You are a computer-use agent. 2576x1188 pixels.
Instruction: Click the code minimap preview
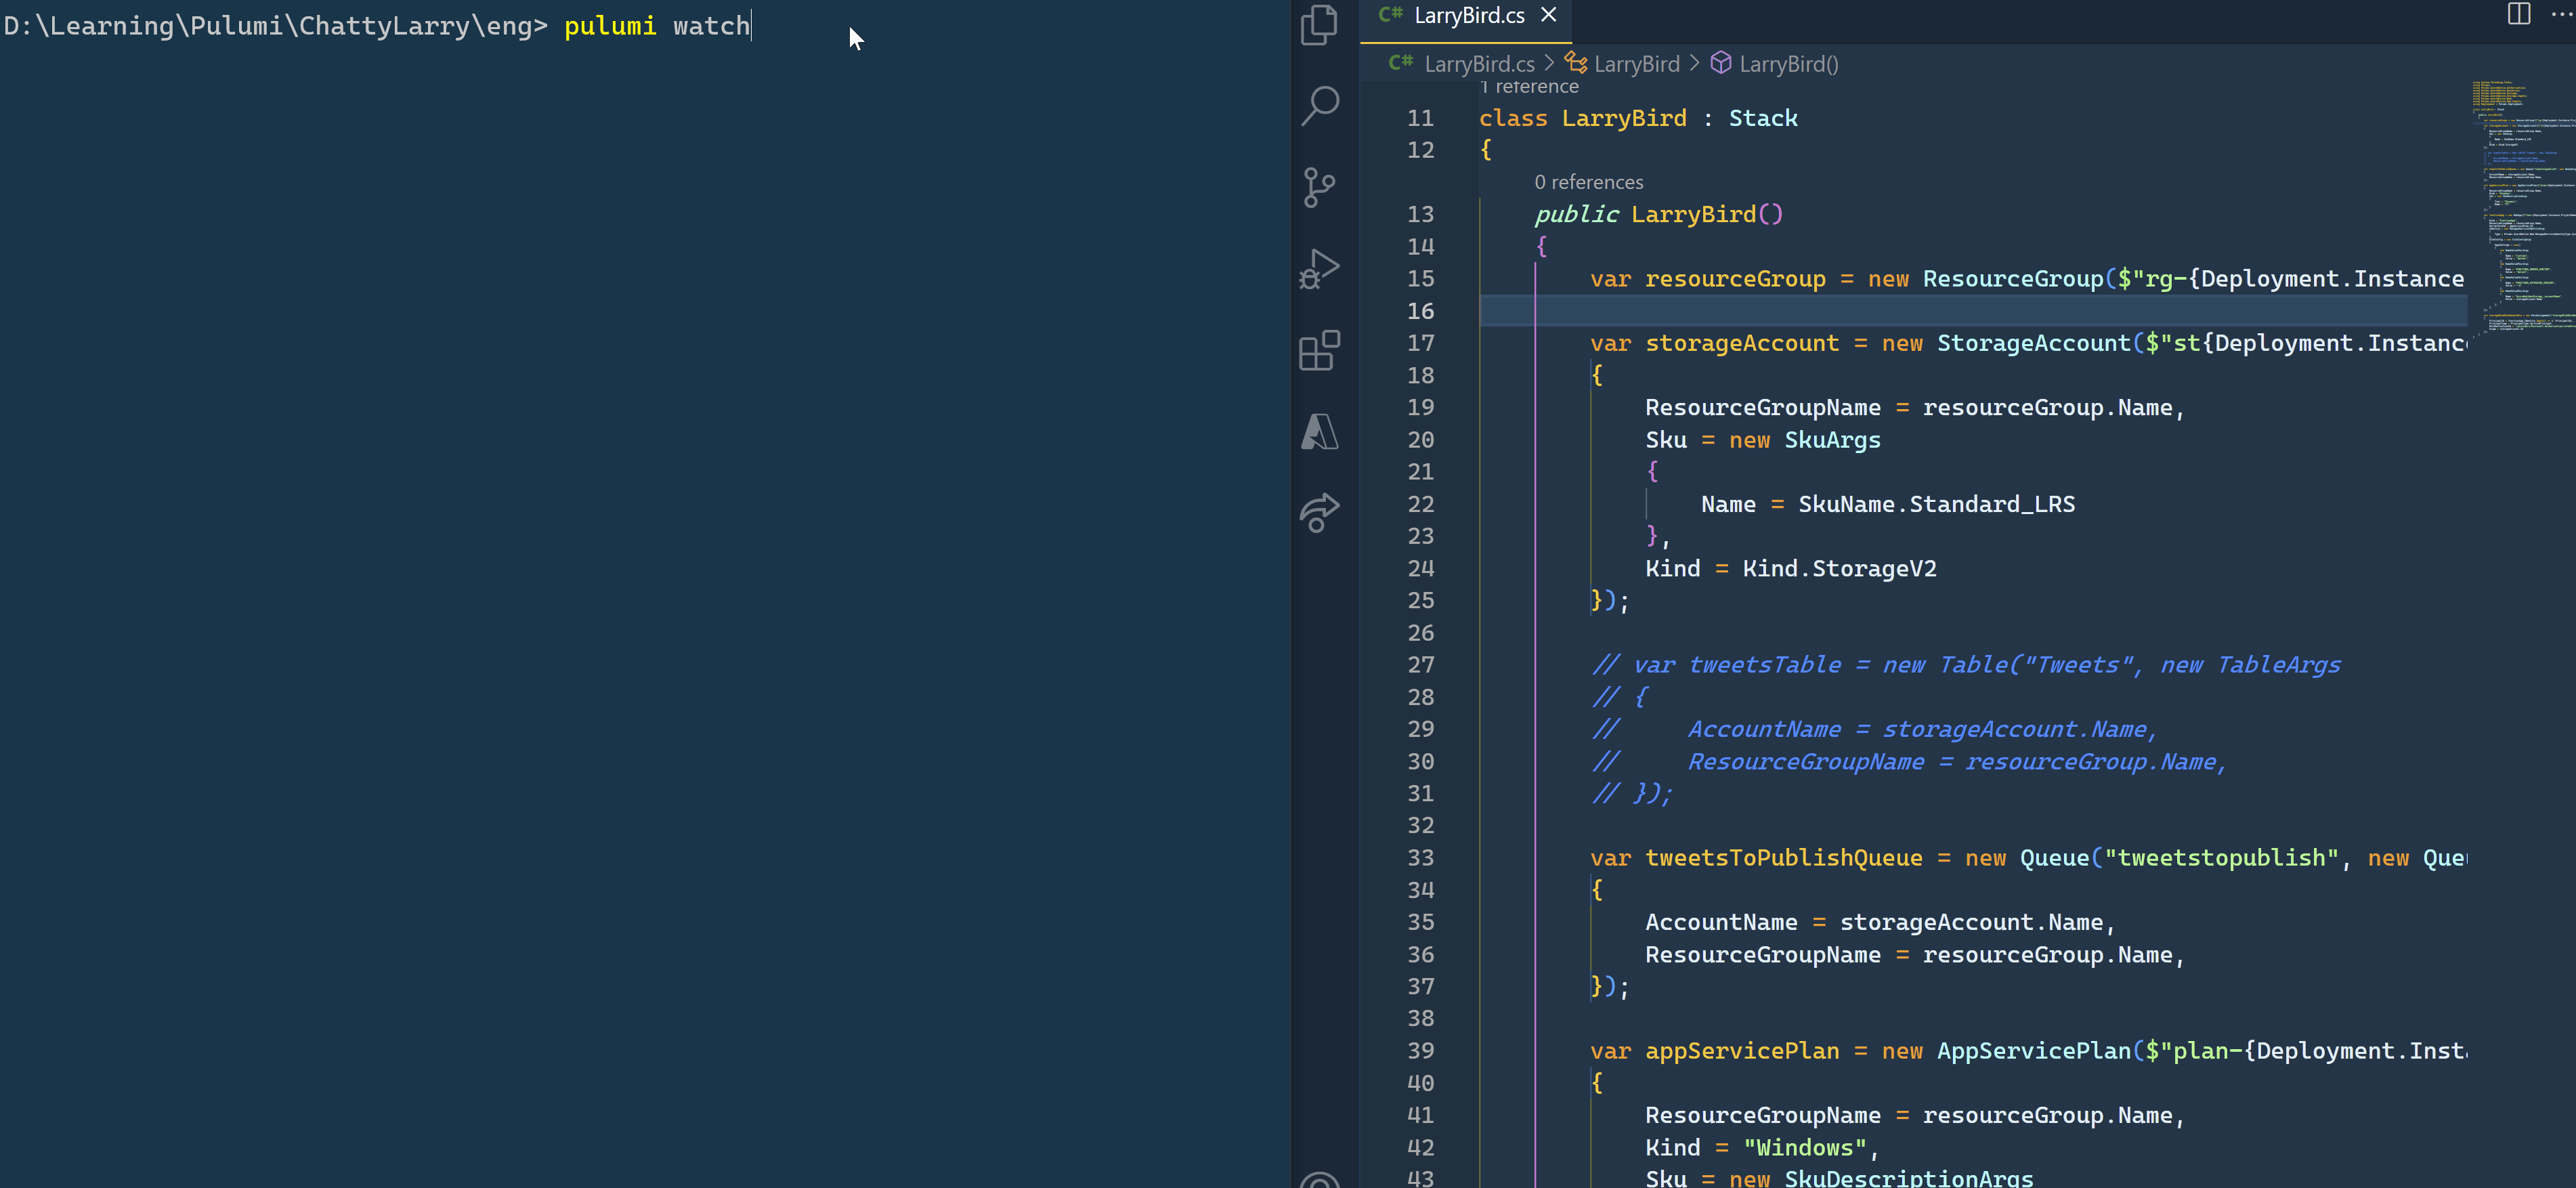[2520, 200]
